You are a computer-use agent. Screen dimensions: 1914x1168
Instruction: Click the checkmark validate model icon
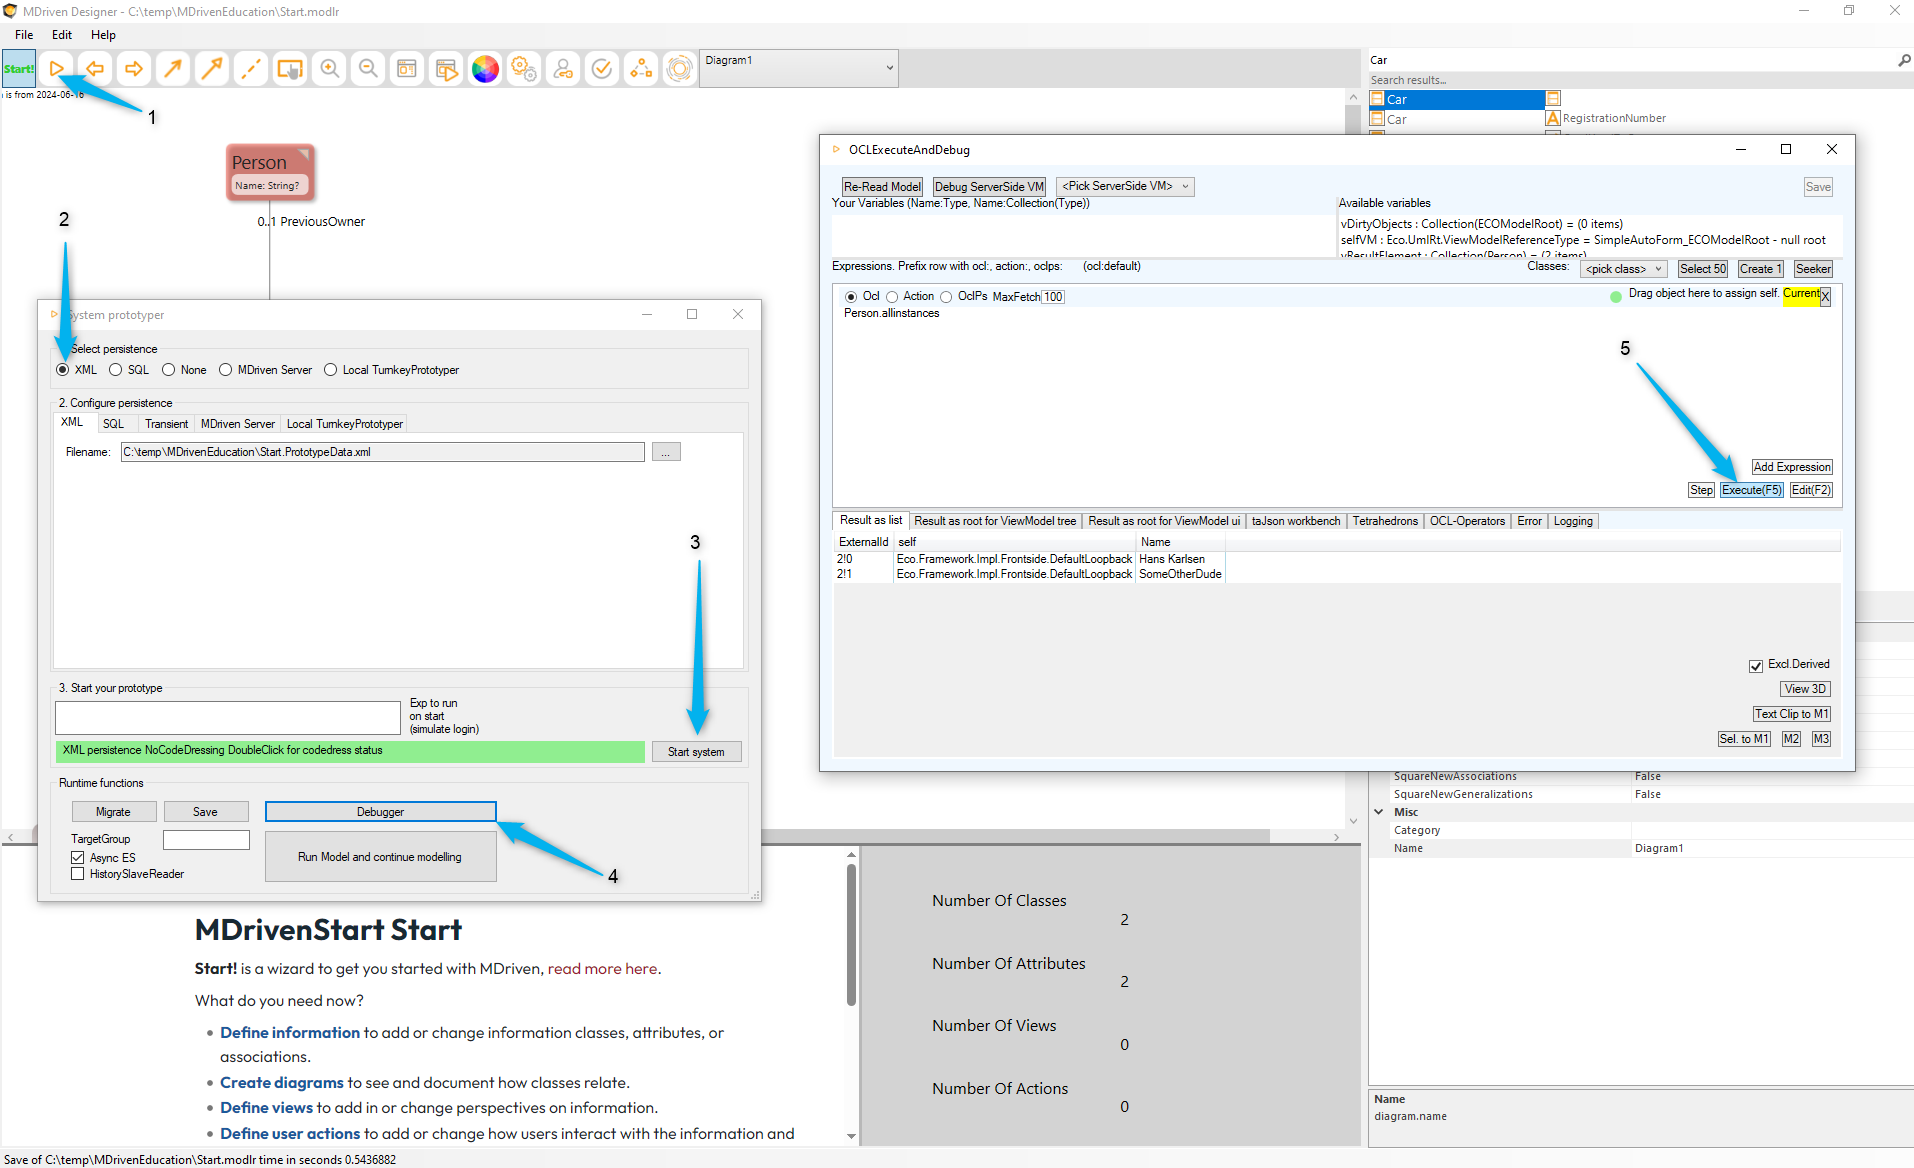click(602, 69)
